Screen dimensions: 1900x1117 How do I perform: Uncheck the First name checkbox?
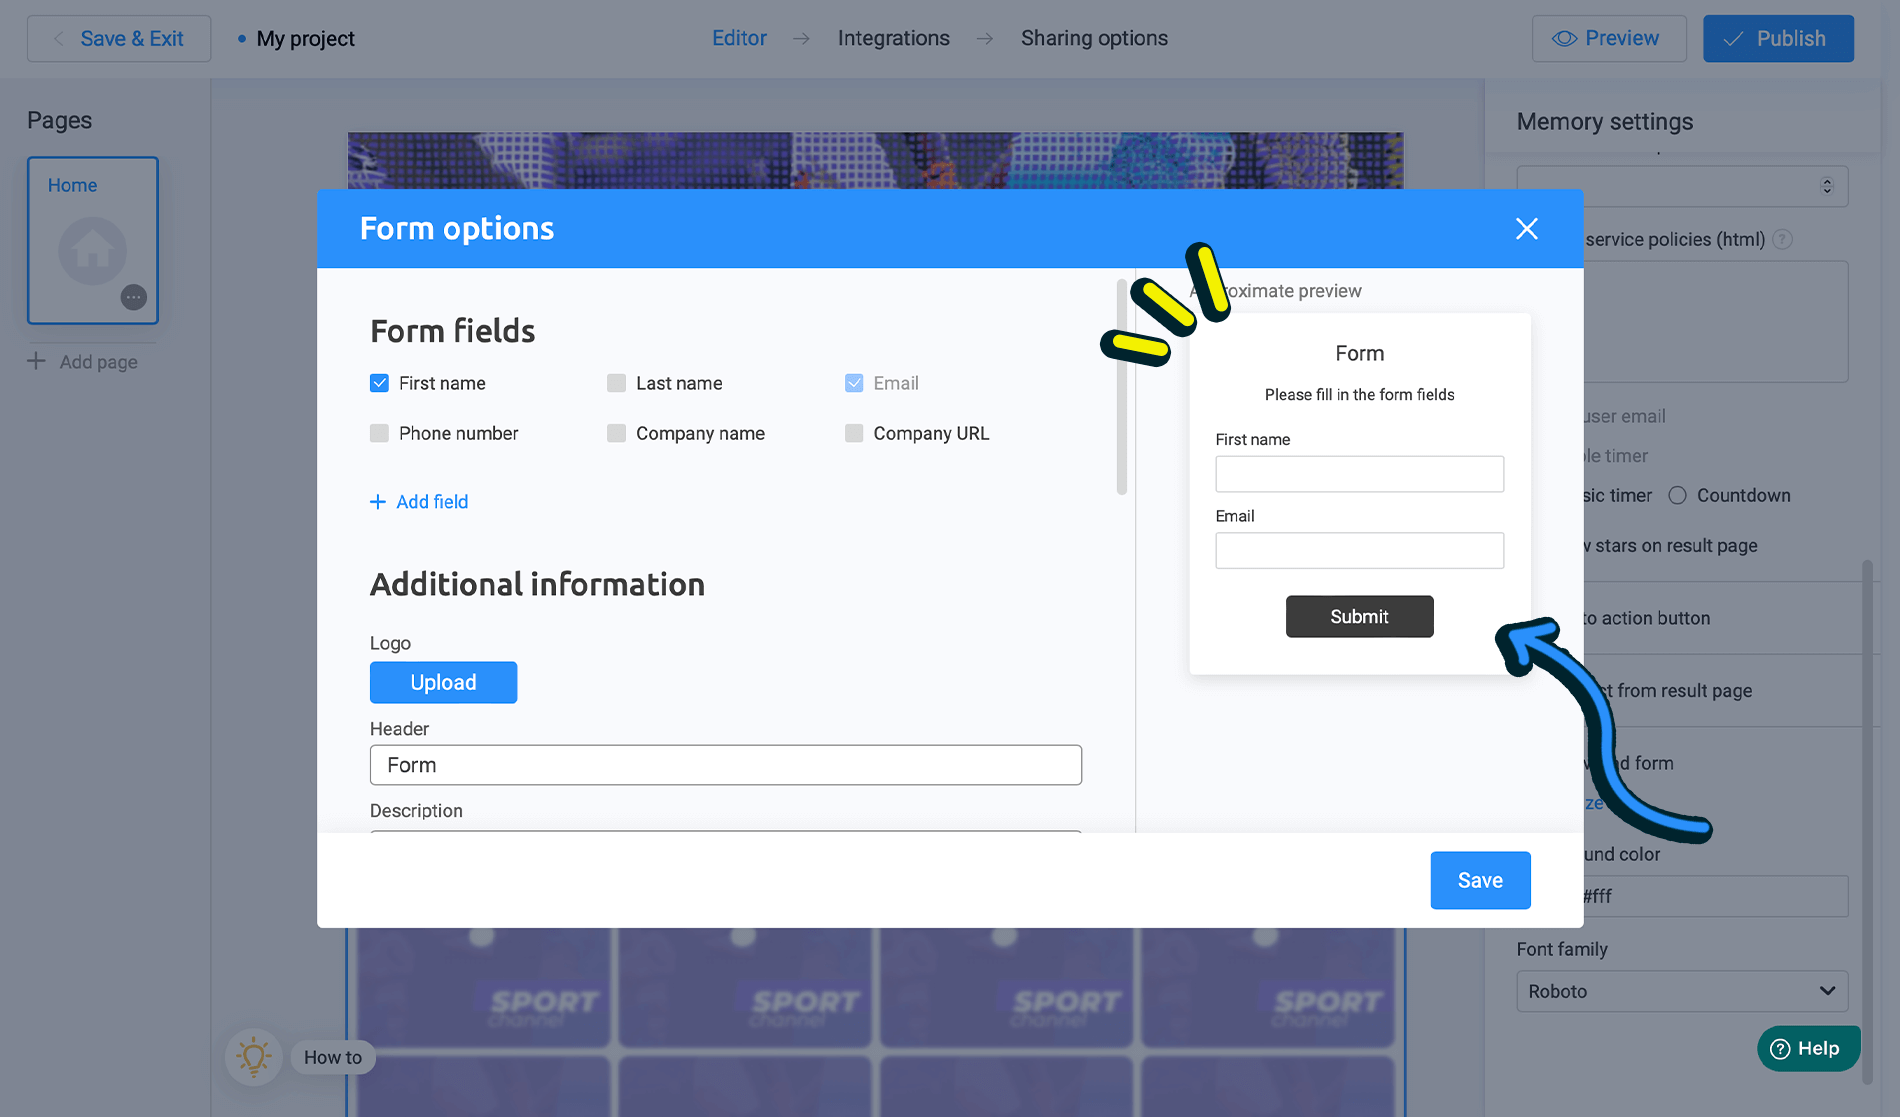[379, 383]
